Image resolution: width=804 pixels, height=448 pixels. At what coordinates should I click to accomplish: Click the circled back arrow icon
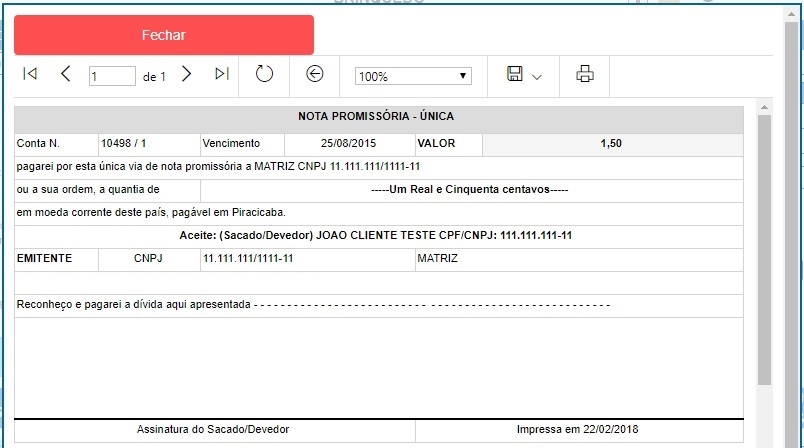pyautogui.click(x=315, y=74)
